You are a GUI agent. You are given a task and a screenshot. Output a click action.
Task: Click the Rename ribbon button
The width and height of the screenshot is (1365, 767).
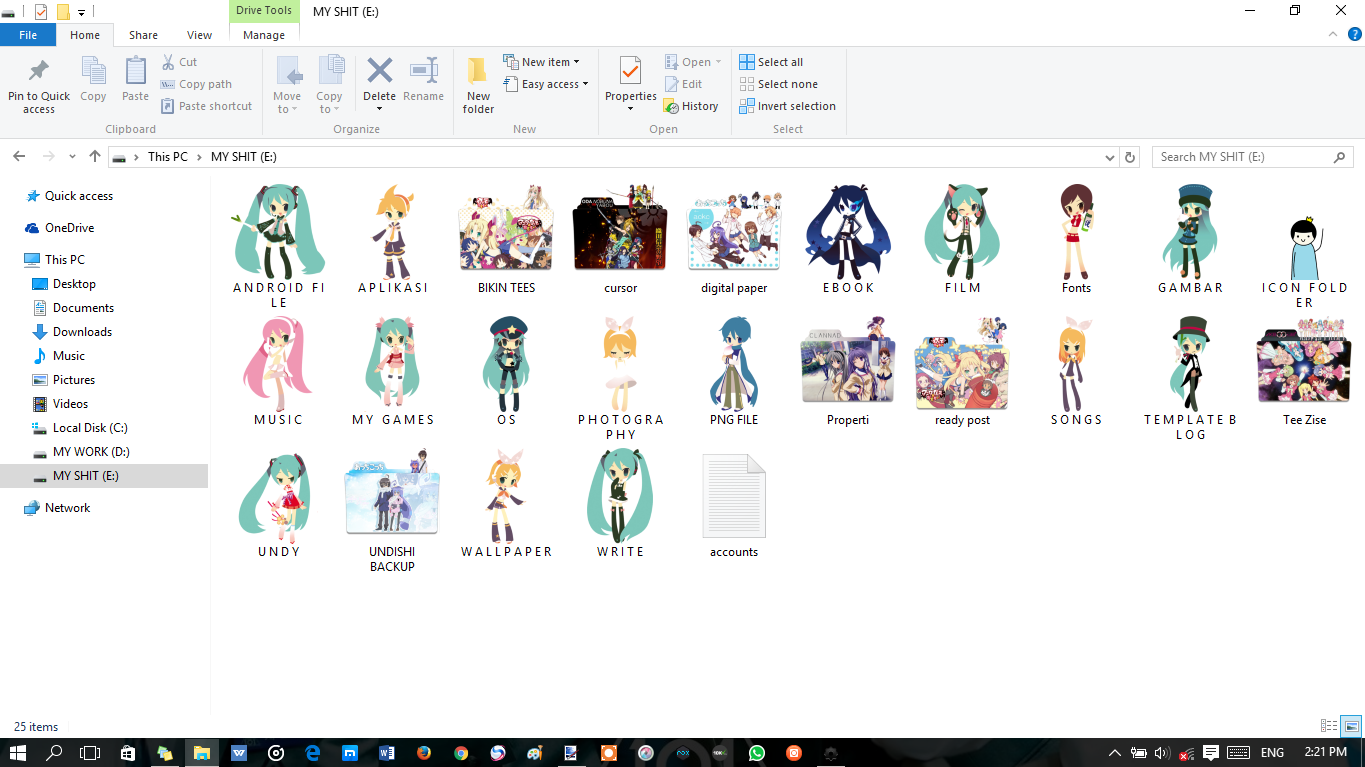click(423, 80)
